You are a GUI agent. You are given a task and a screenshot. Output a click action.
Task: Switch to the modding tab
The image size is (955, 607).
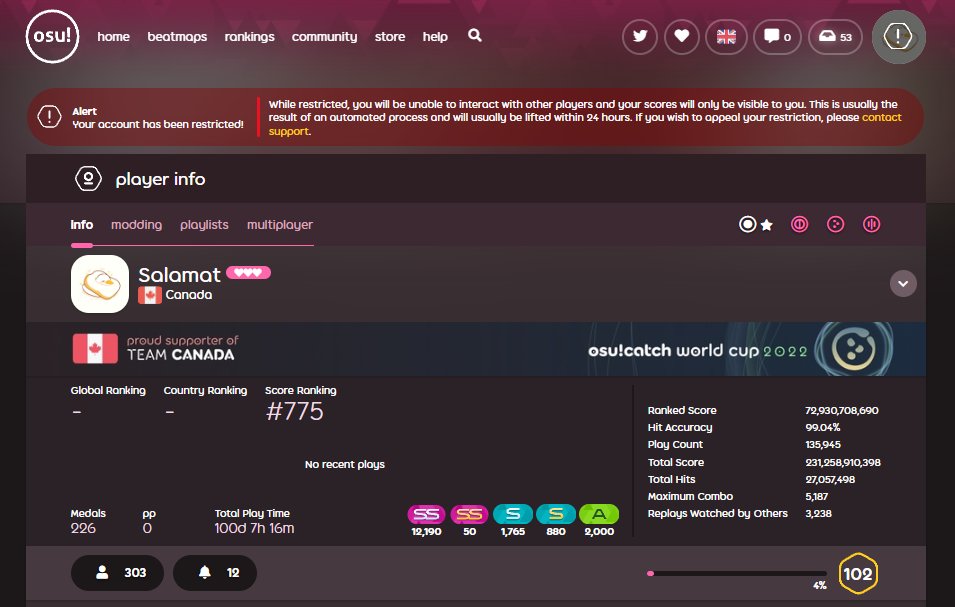136,225
